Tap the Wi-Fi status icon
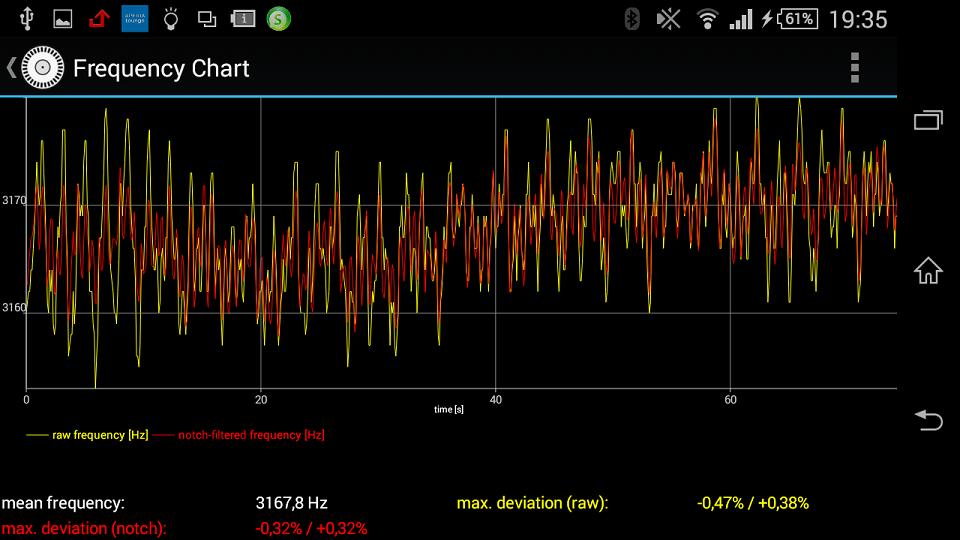 (707, 20)
